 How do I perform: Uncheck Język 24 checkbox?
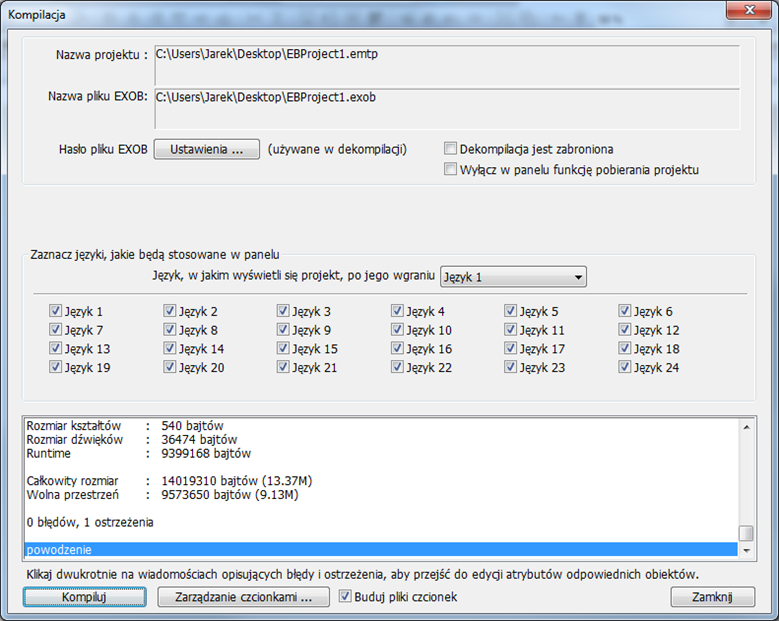point(624,367)
